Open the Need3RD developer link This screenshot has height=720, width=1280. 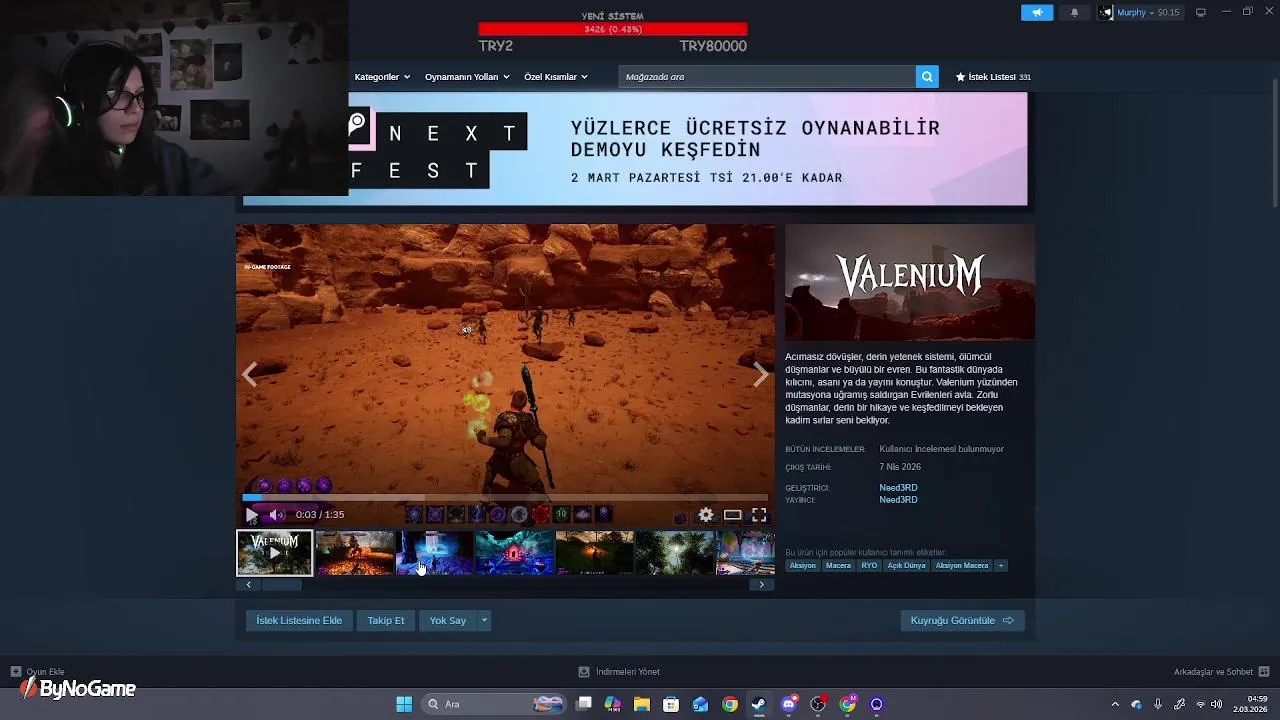pyautogui.click(x=898, y=488)
